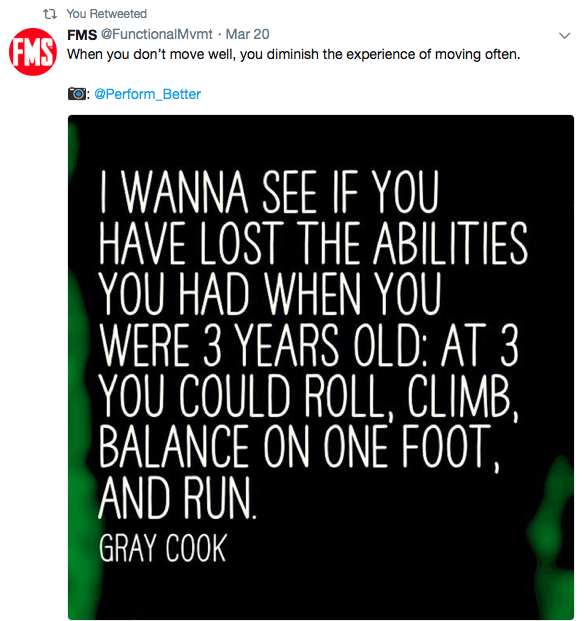Open the FMS display name profile
Viewport: 584px width, 621px height.
pos(82,35)
